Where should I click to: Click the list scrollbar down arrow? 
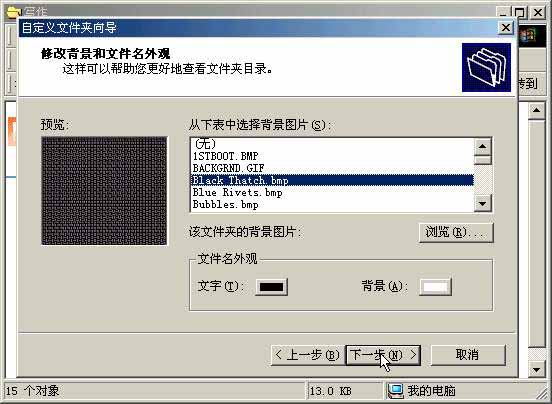pos(482,203)
